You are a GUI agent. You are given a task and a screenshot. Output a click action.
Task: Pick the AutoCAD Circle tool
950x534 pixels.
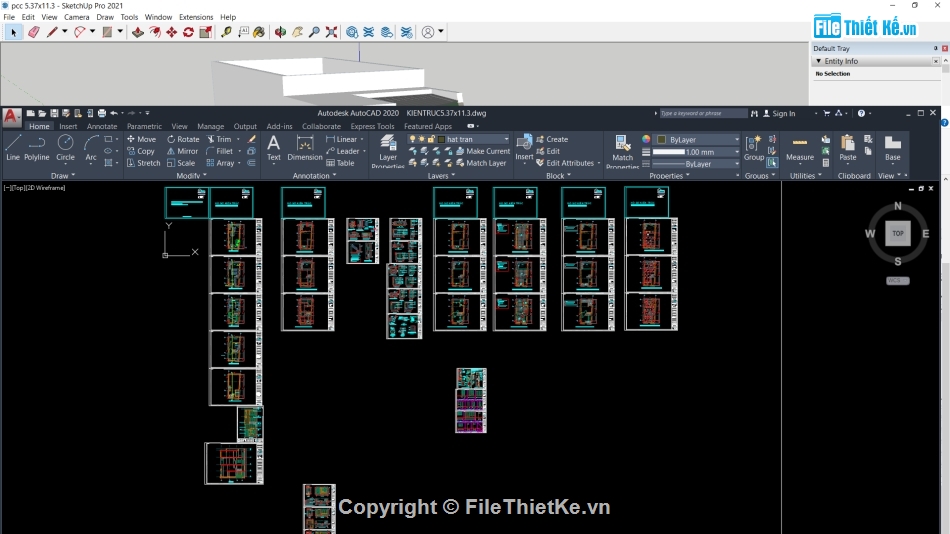65,149
